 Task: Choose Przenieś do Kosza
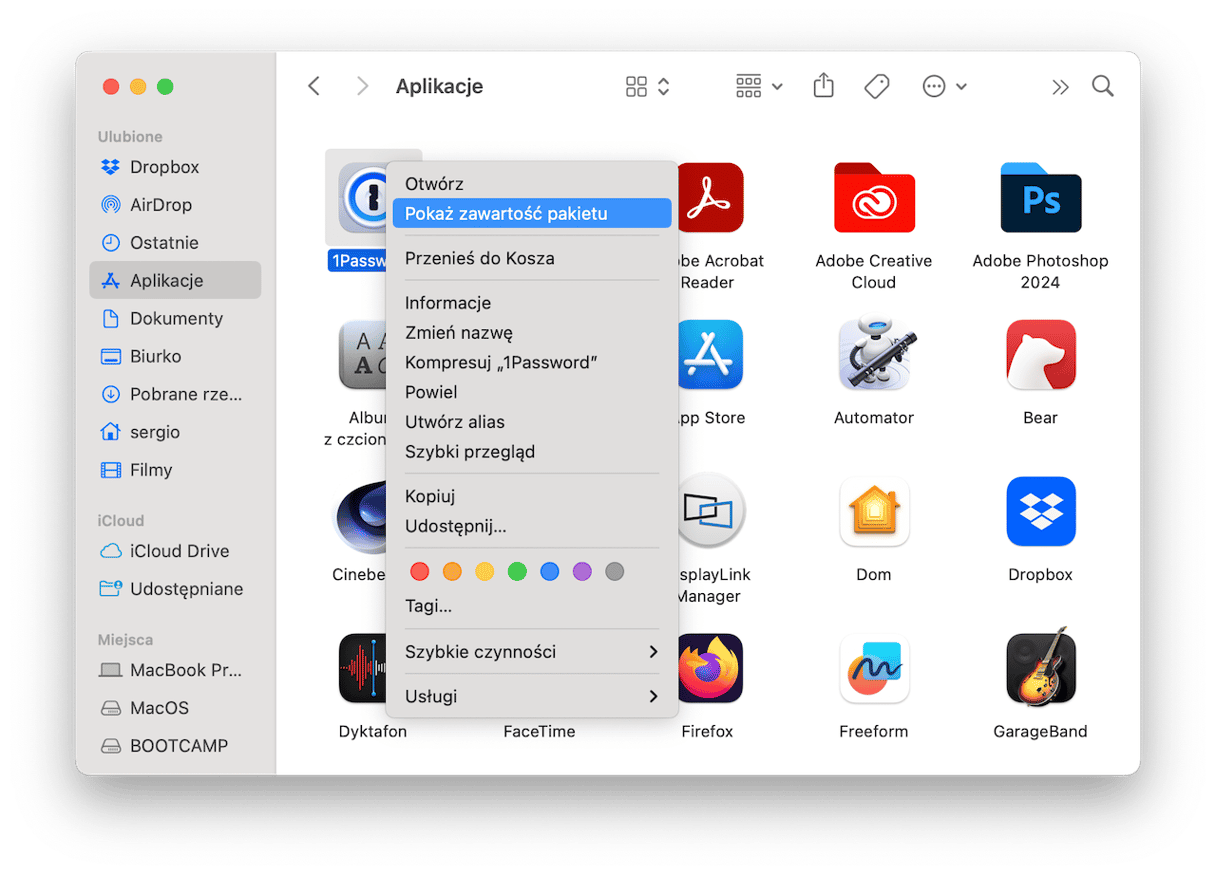coord(532,258)
